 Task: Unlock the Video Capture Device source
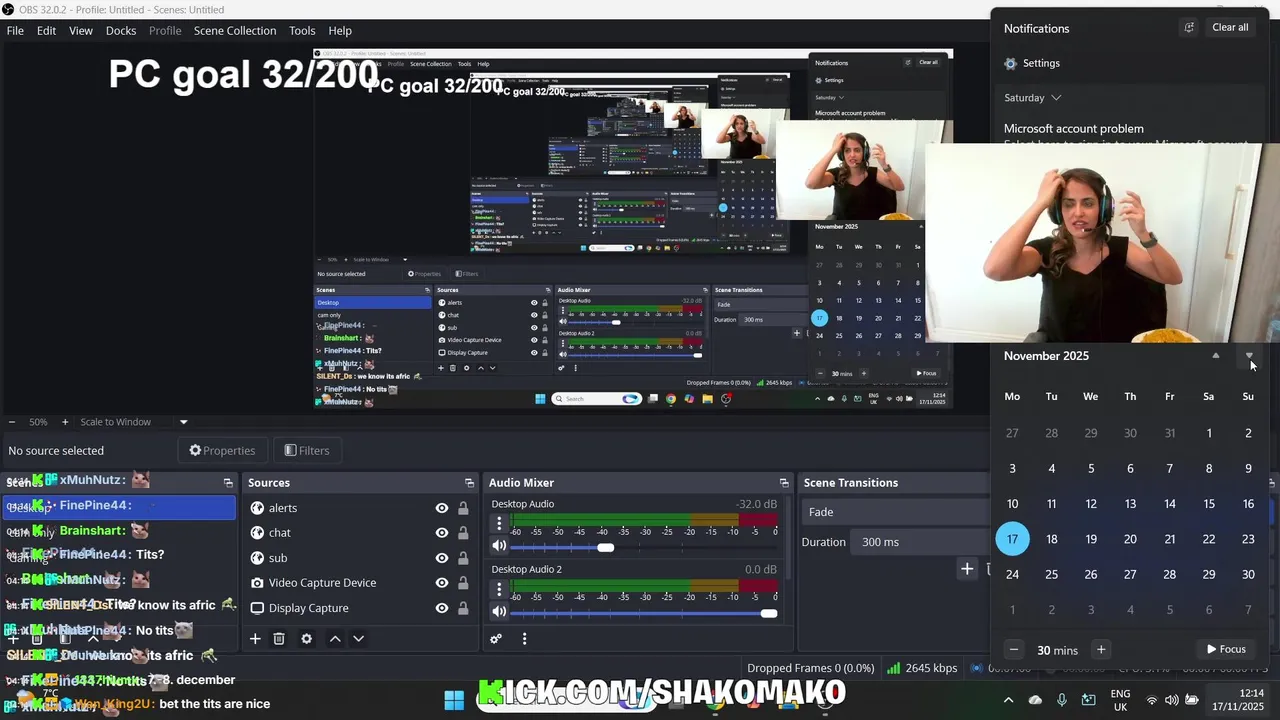[x=463, y=583]
